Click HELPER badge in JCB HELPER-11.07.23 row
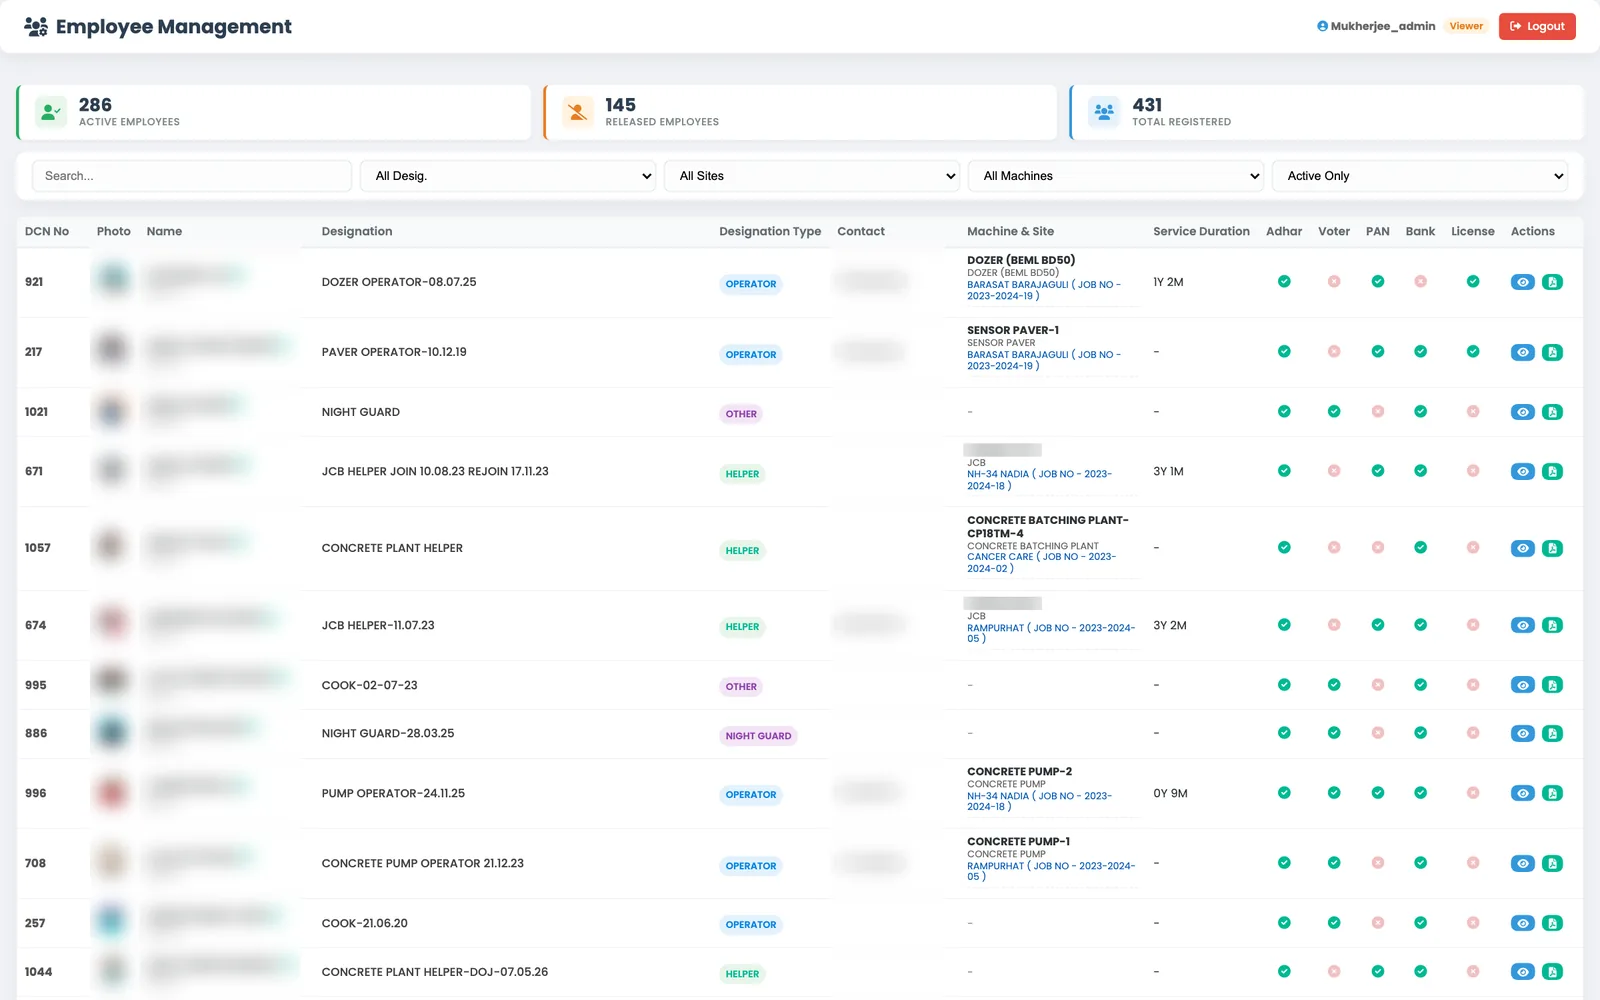Viewport: 1600px width, 1000px height. coord(742,627)
